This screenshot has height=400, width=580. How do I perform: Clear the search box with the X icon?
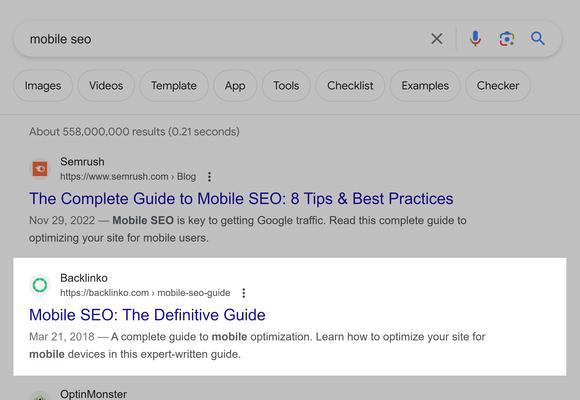437,38
